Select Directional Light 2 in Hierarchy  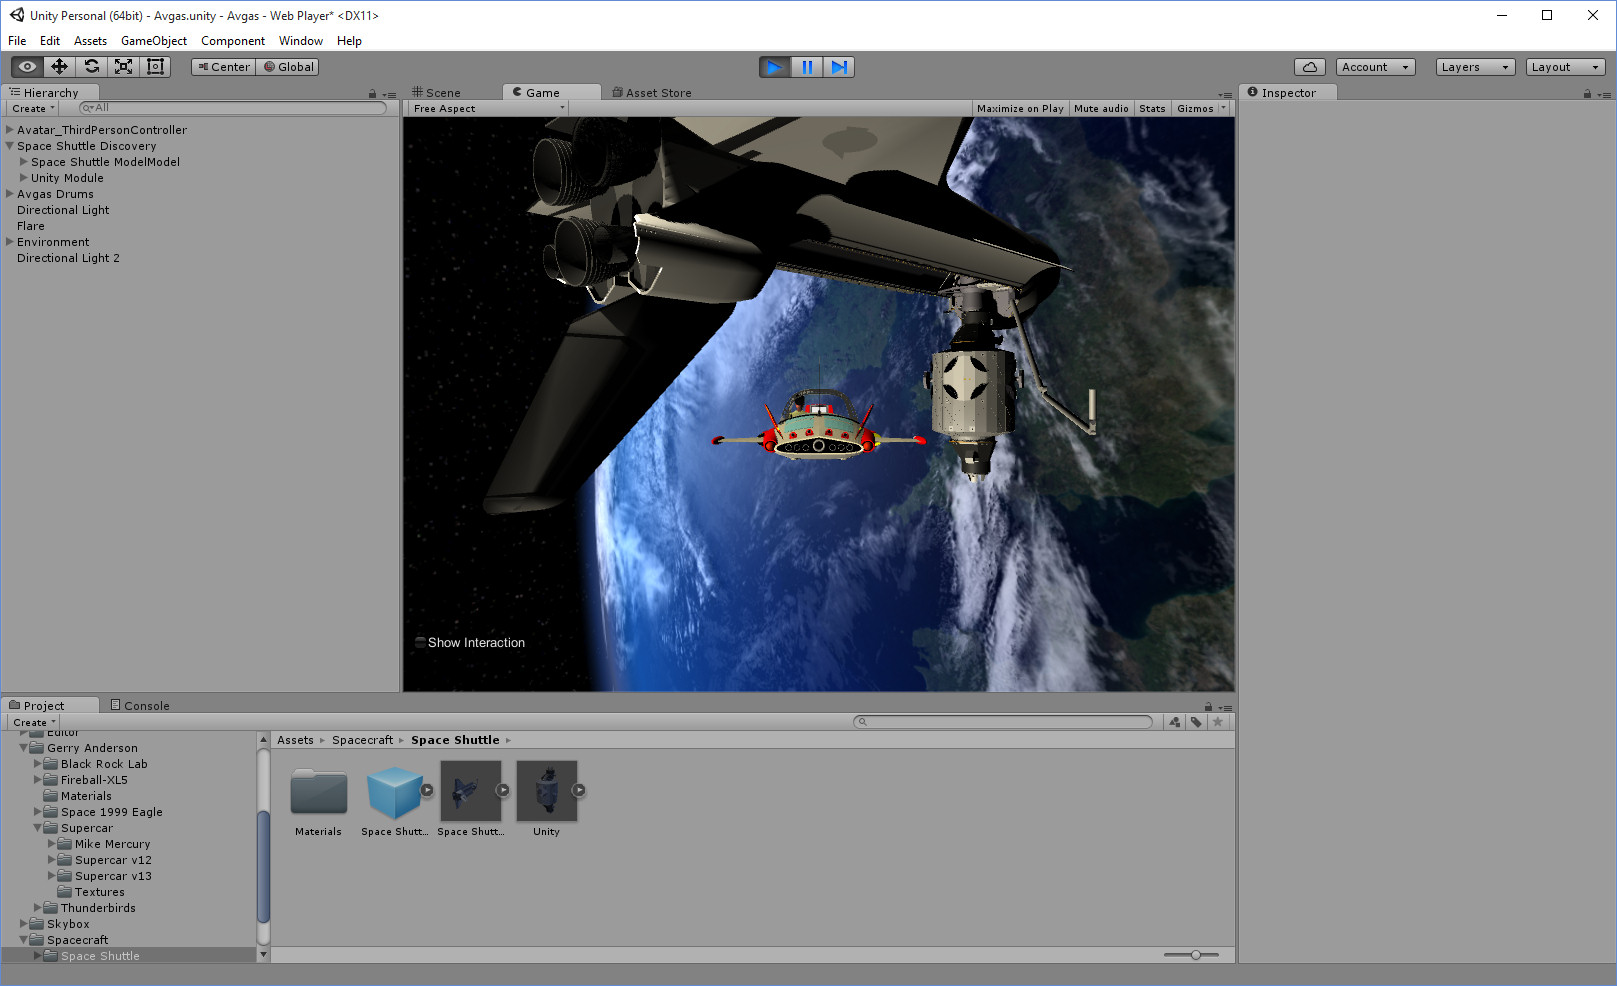[68, 258]
